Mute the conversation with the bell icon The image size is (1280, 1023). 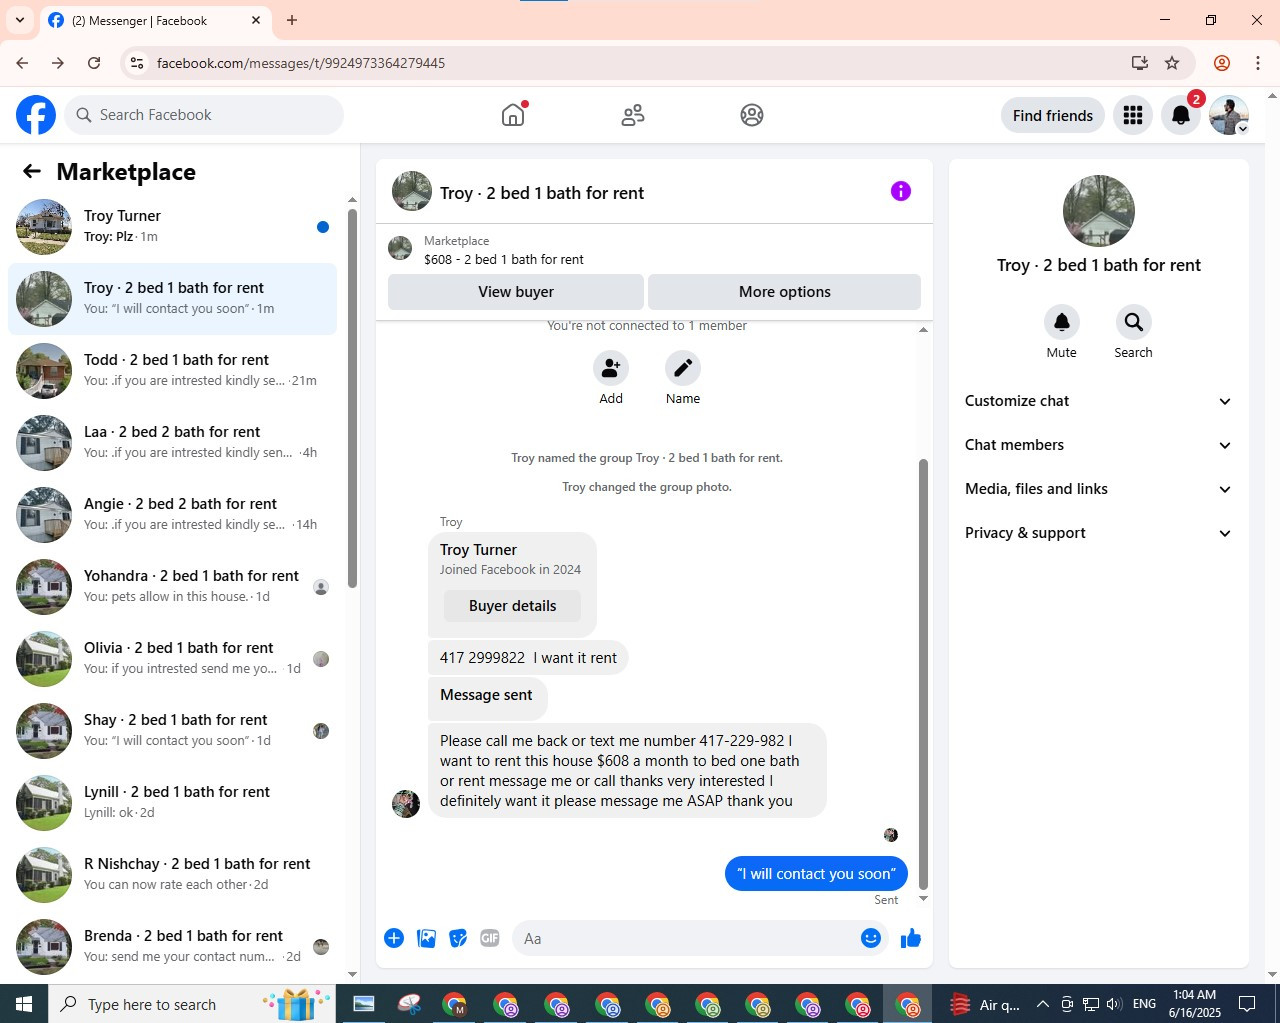(1062, 322)
